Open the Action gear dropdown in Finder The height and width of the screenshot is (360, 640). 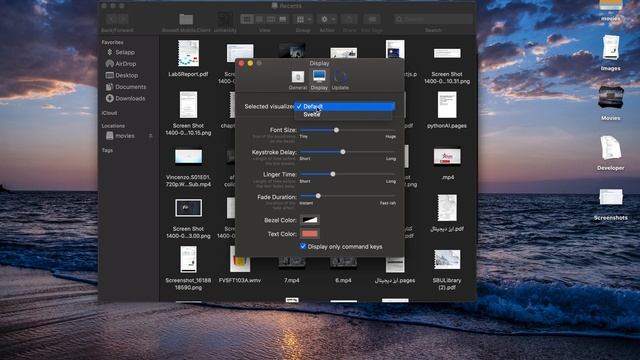coord(327,19)
